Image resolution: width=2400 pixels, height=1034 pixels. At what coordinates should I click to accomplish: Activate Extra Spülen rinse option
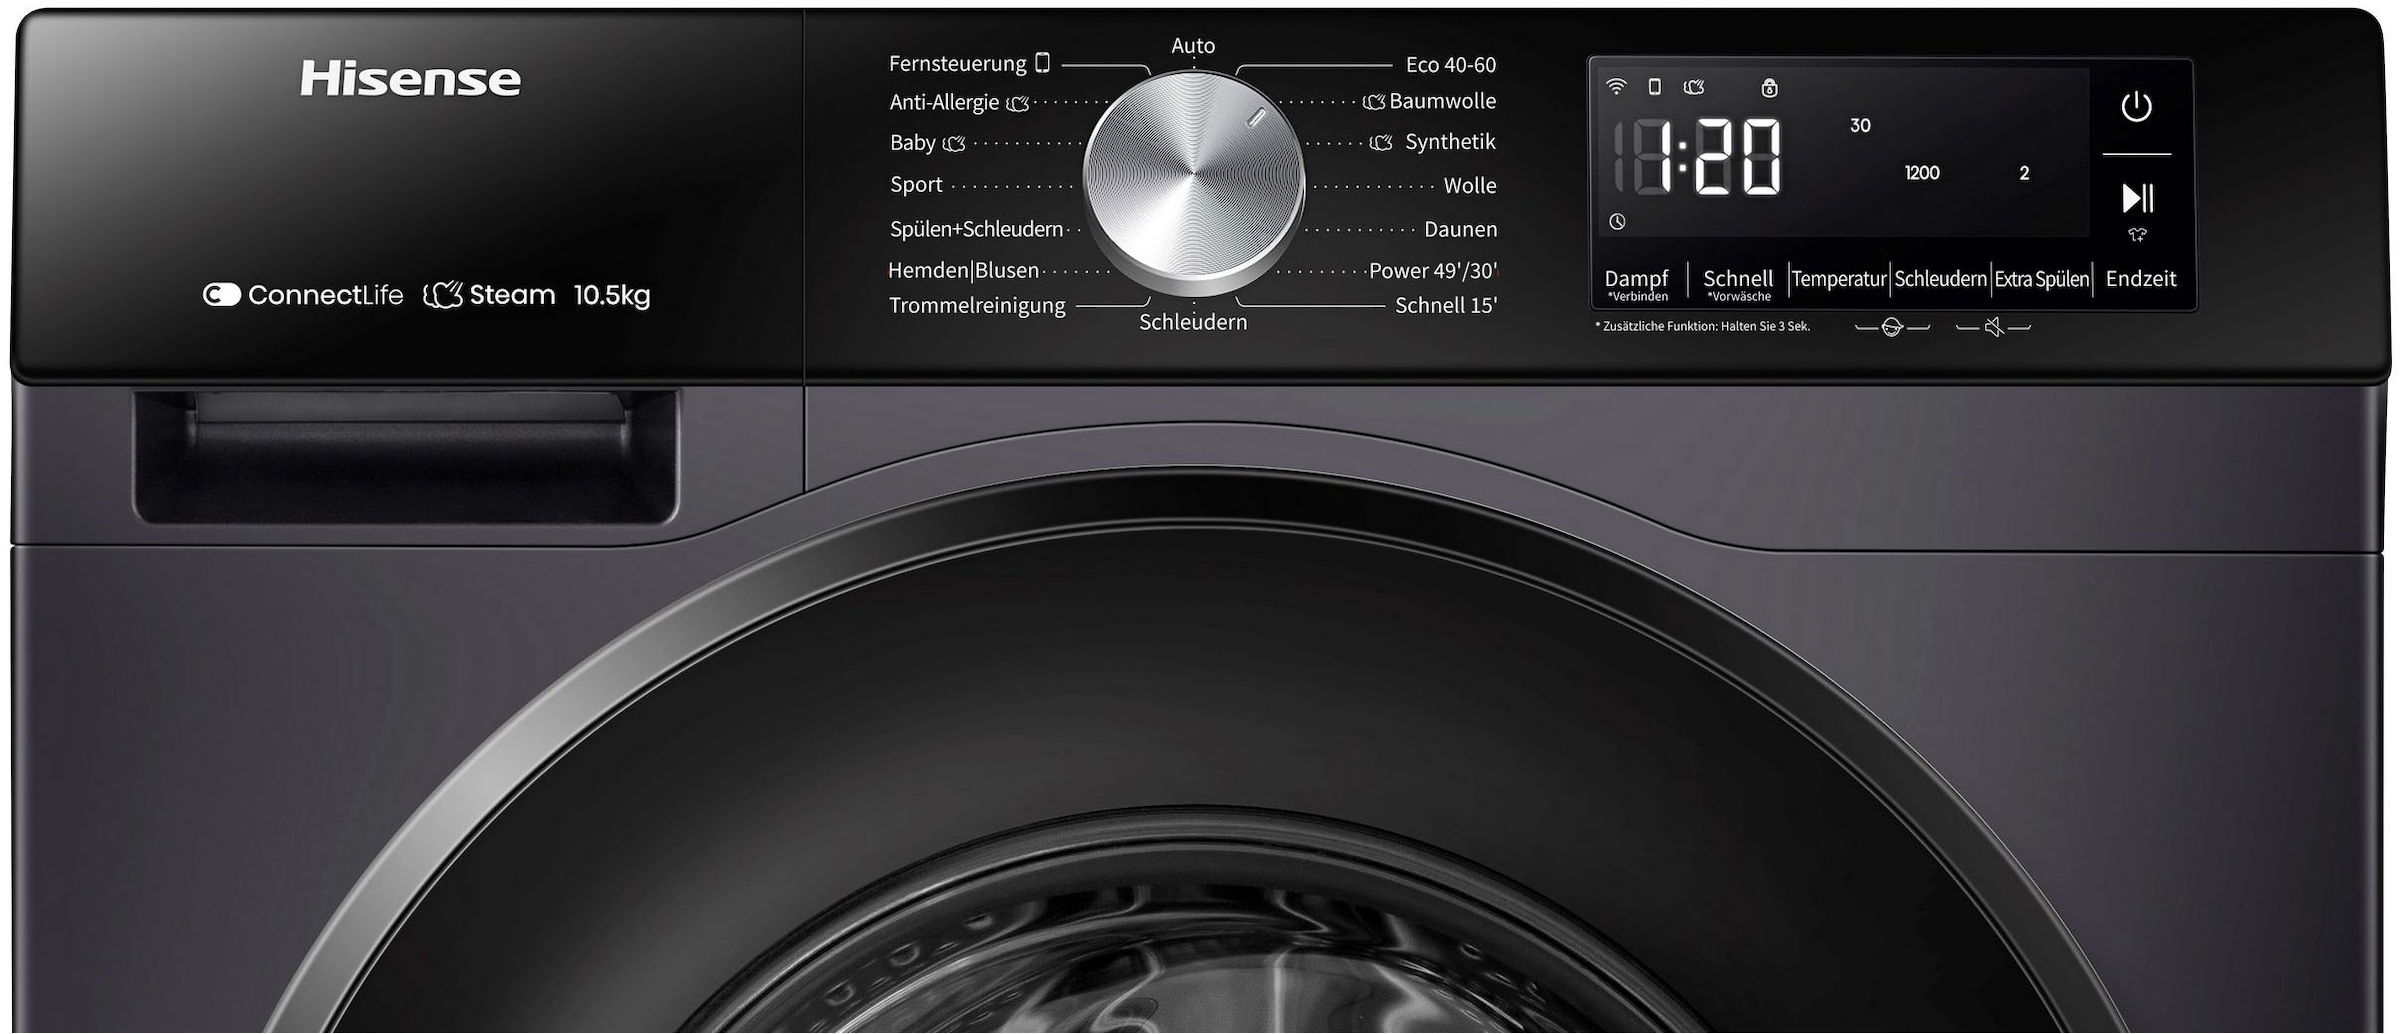pos(2041,279)
